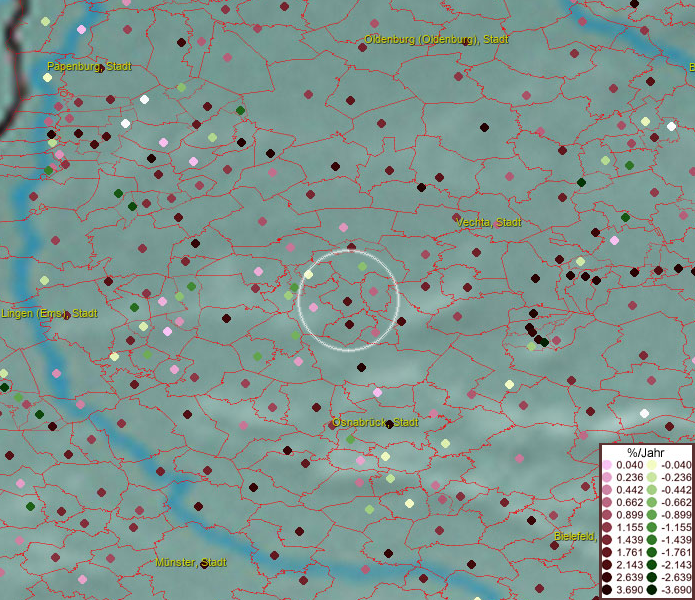The height and width of the screenshot is (600, 695).
Task: Pick the 3.690 darkest maroon legend swatch
Action: [x=607, y=590]
